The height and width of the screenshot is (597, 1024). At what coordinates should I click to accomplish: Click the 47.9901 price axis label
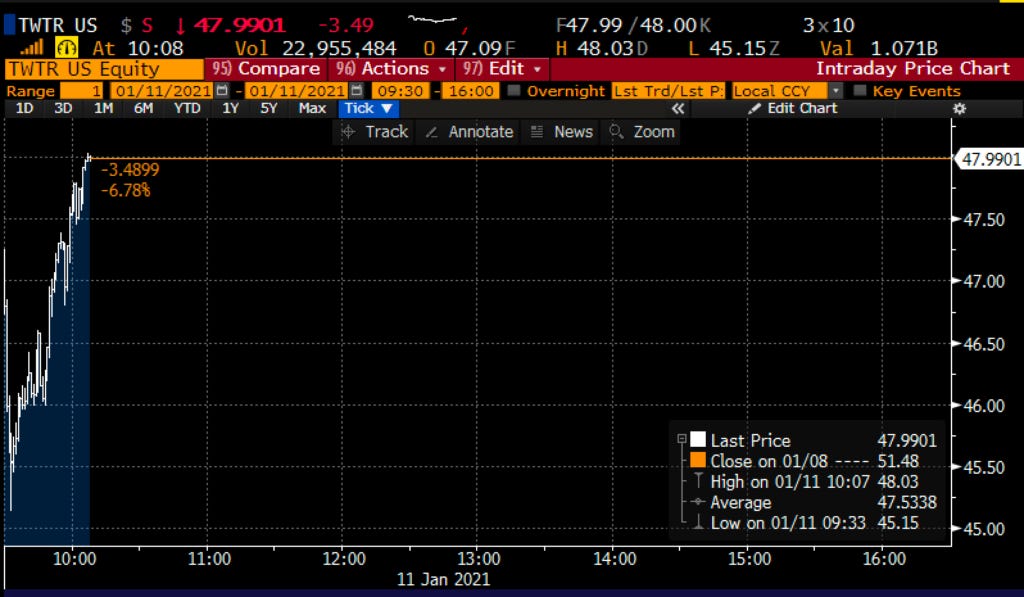pos(990,159)
